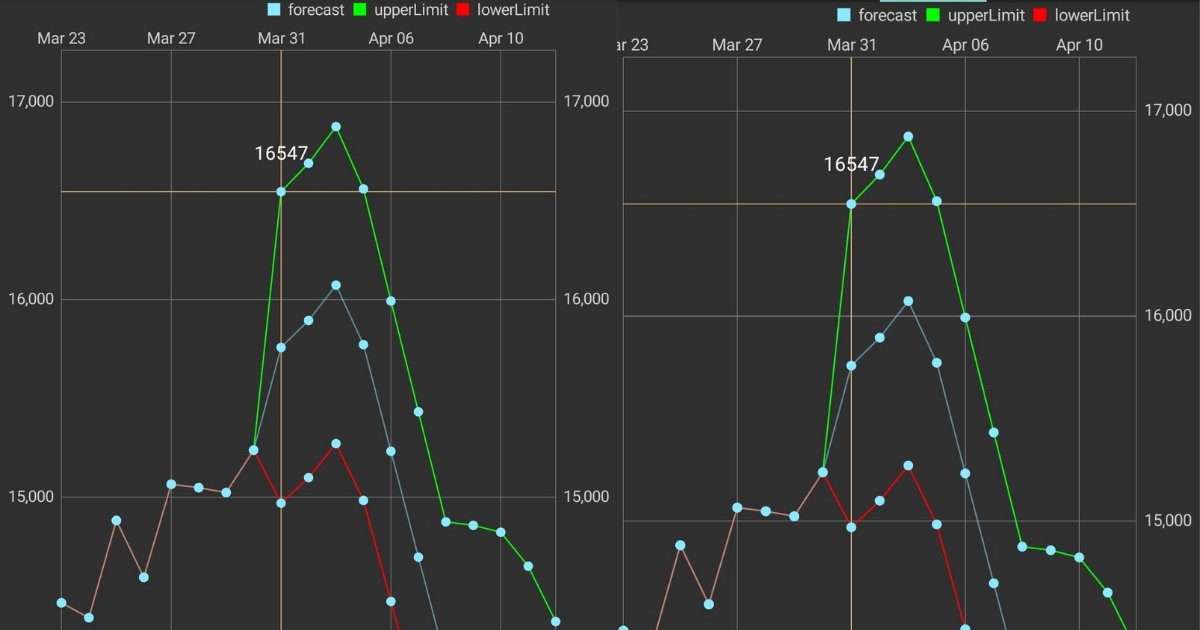
Task: Select the peak upperLimit data point in left chart
Action: tap(336, 127)
